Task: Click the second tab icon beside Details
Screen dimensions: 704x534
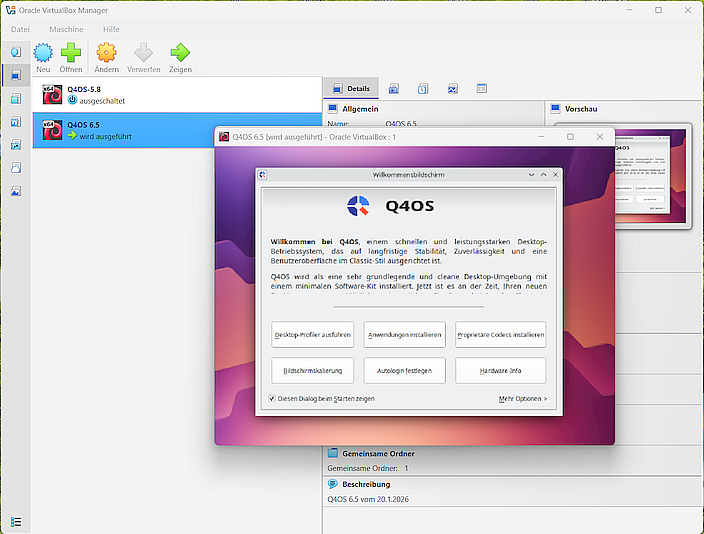Action: coord(394,89)
